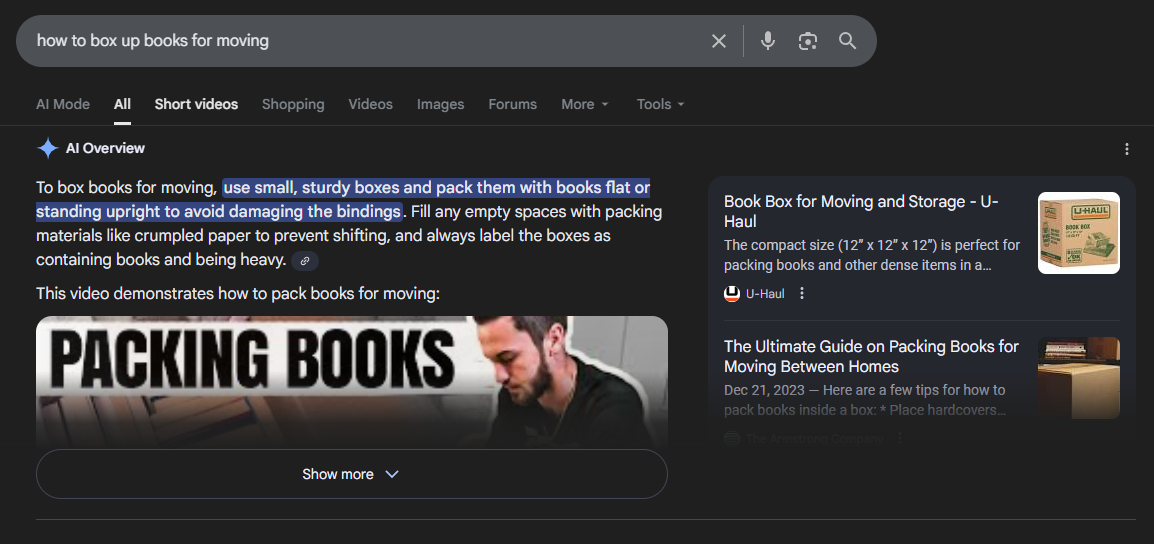The width and height of the screenshot is (1154, 544).
Task: Open the Forums tab
Action: (512, 105)
